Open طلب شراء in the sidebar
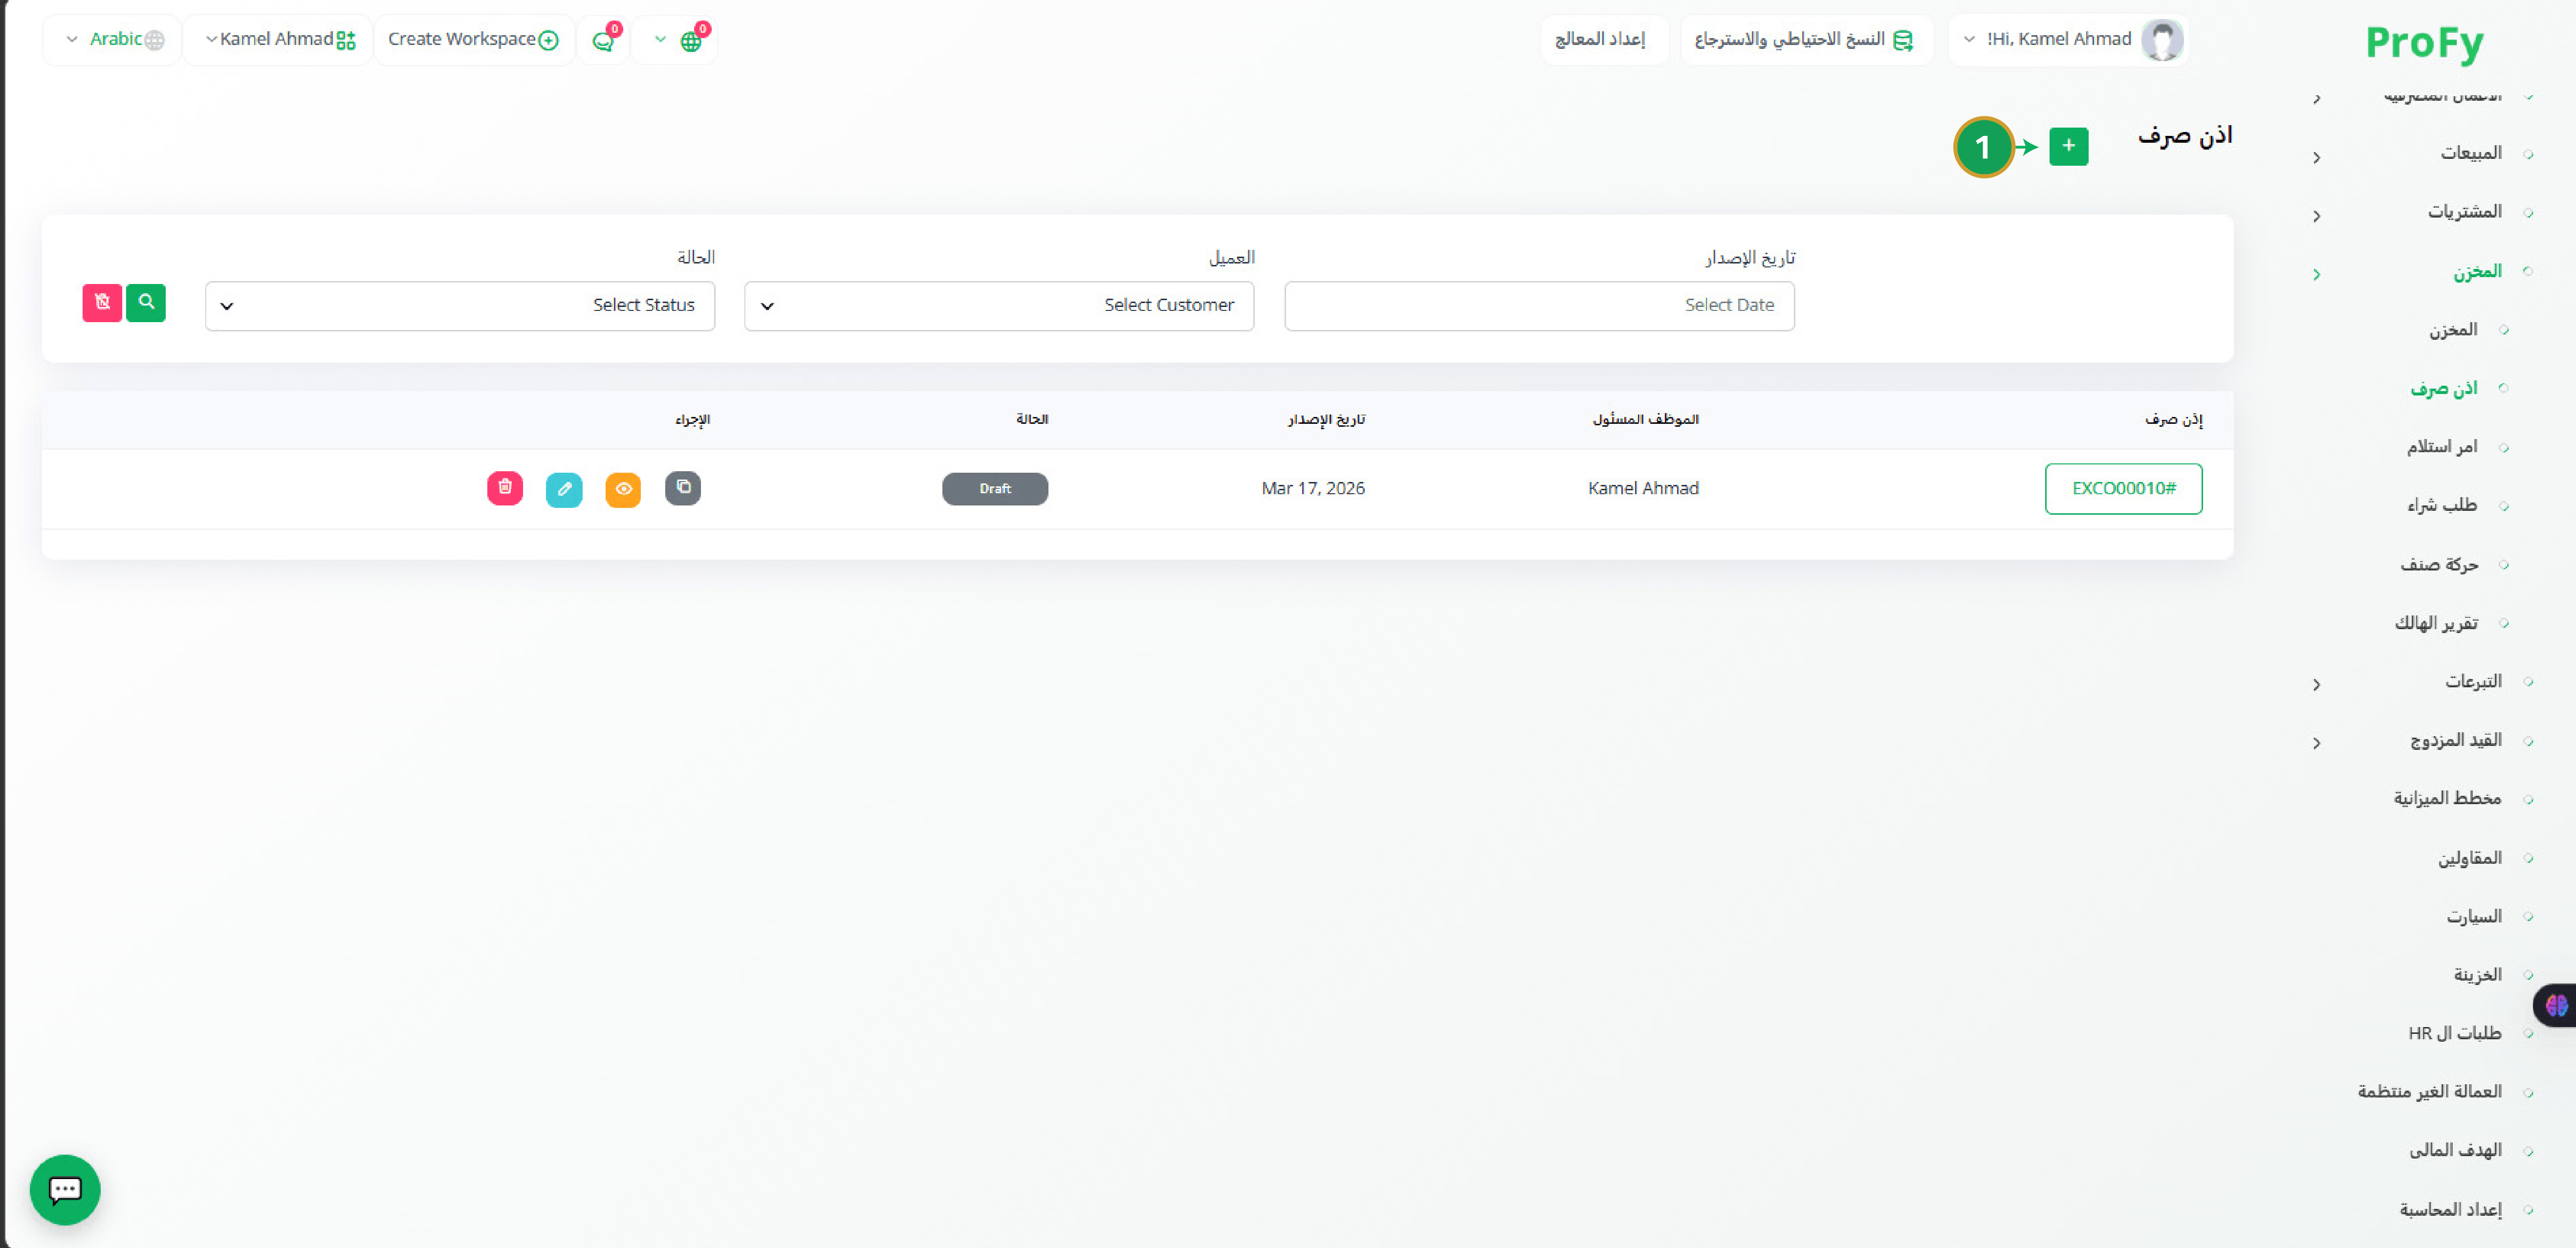 pyautogui.click(x=2441, y=505)
